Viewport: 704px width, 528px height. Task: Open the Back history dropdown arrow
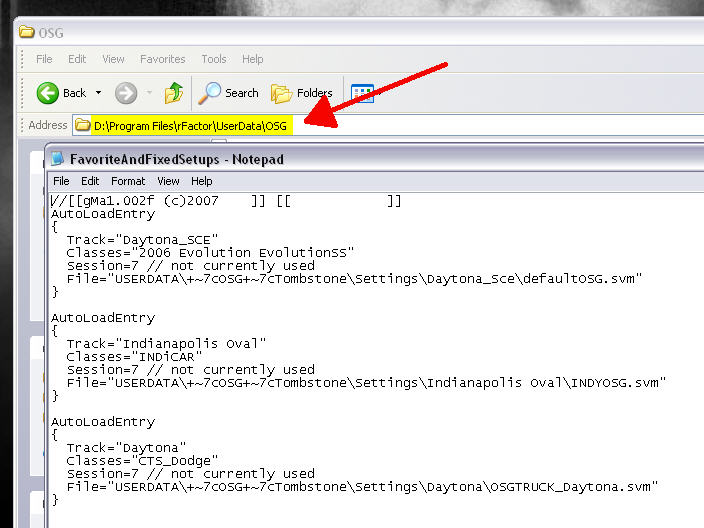point(98,93)
